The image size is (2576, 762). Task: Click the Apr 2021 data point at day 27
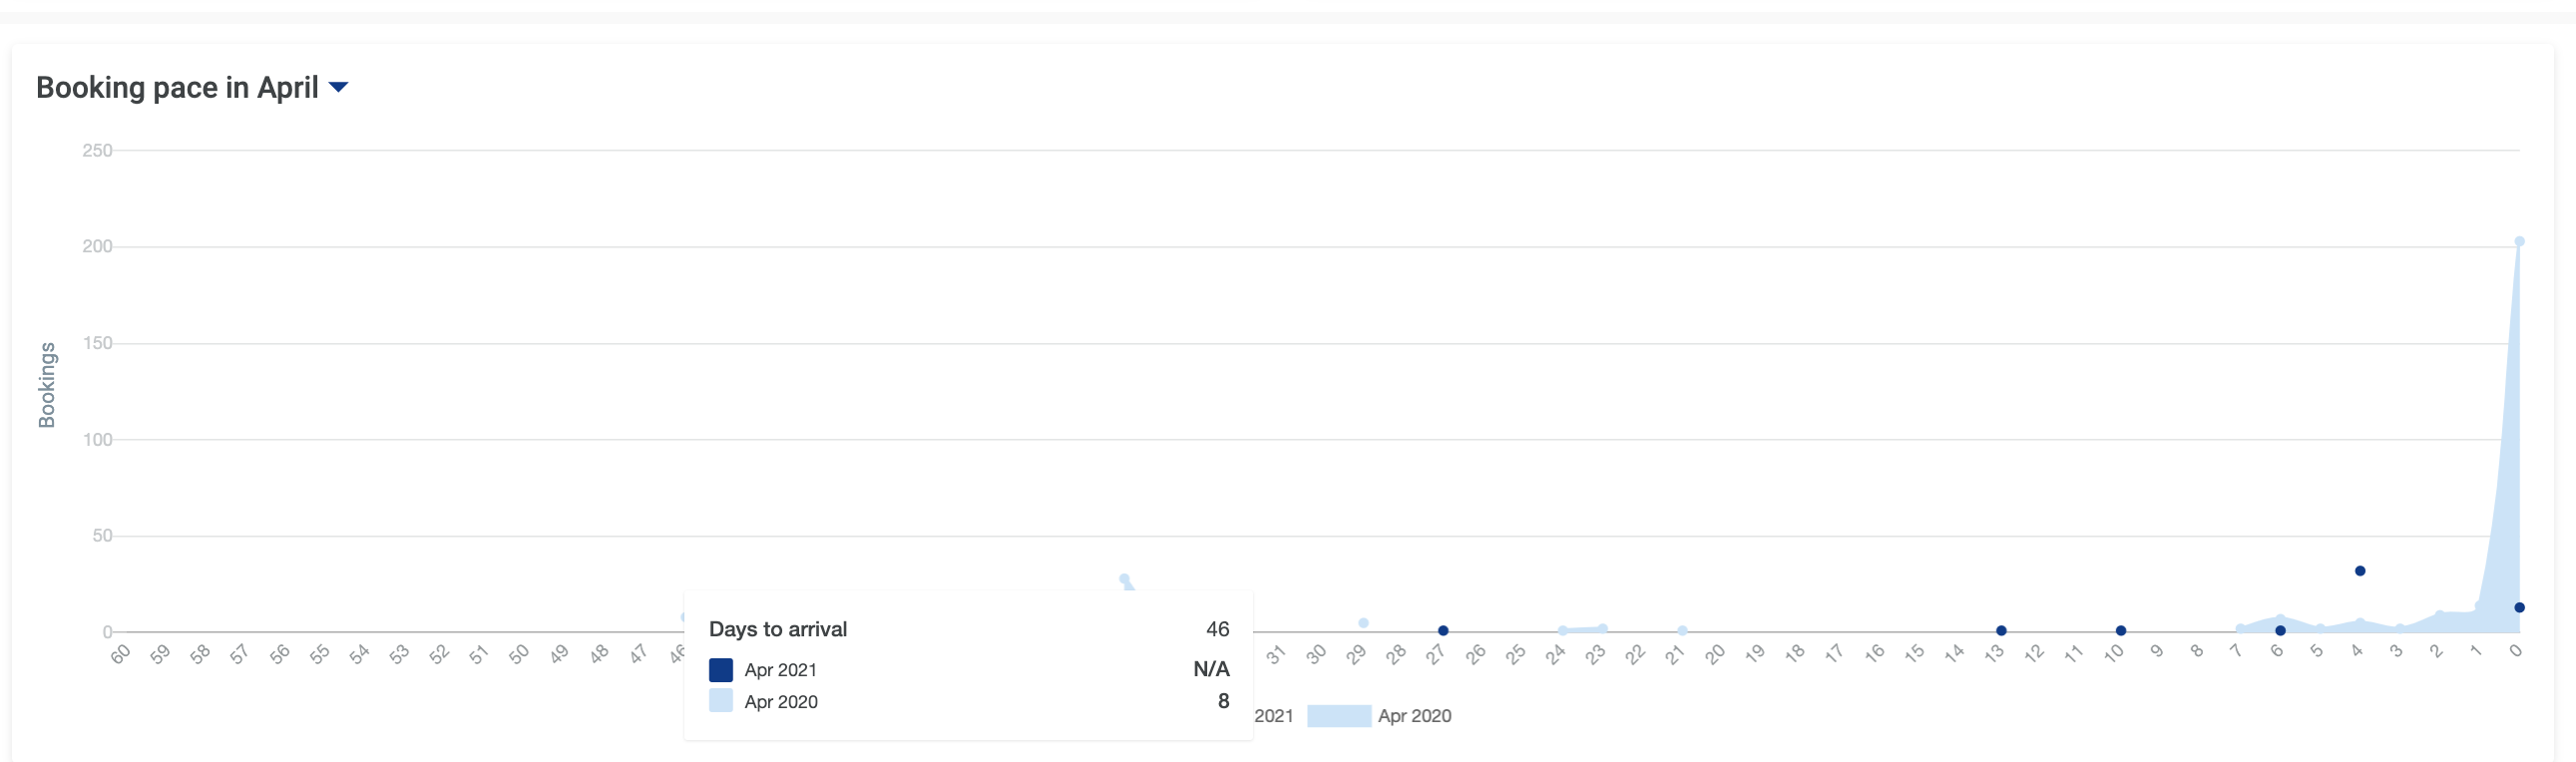1443,631
